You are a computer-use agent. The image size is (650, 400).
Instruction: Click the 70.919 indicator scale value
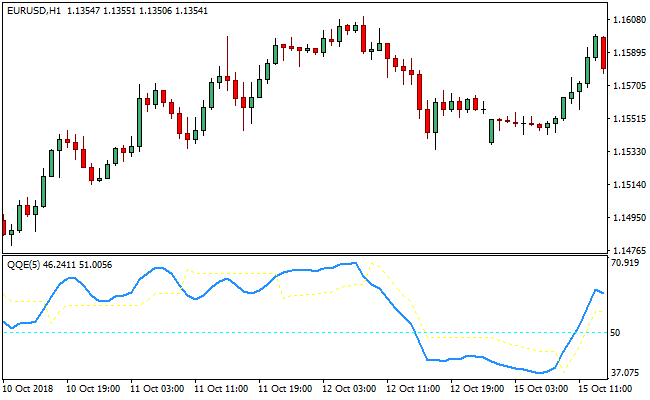coord(625,262)
